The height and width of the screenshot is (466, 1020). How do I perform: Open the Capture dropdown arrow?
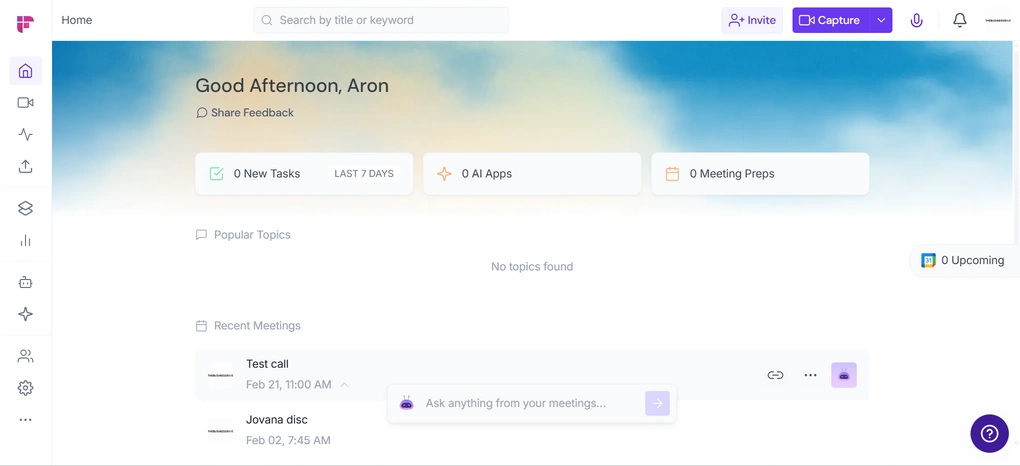[881, 20]
